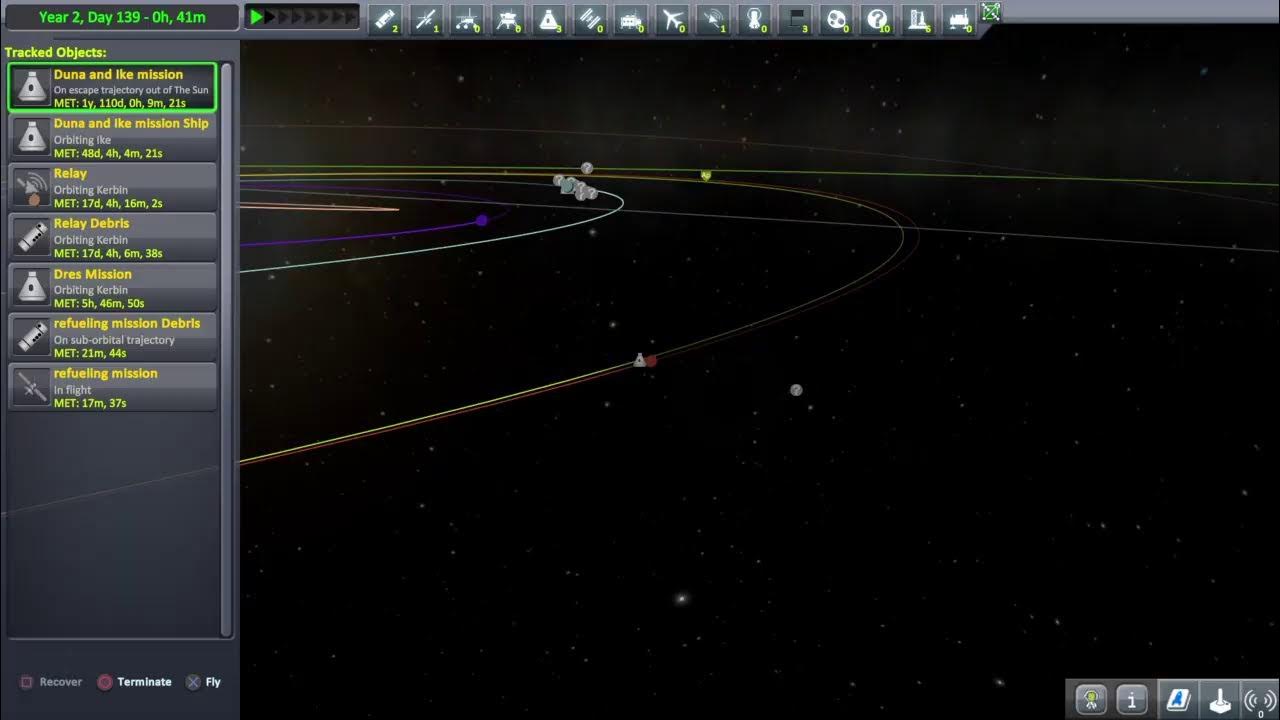Toggle the Rover vessel filter
The image size is (1280, 720).
coord(467,19)
